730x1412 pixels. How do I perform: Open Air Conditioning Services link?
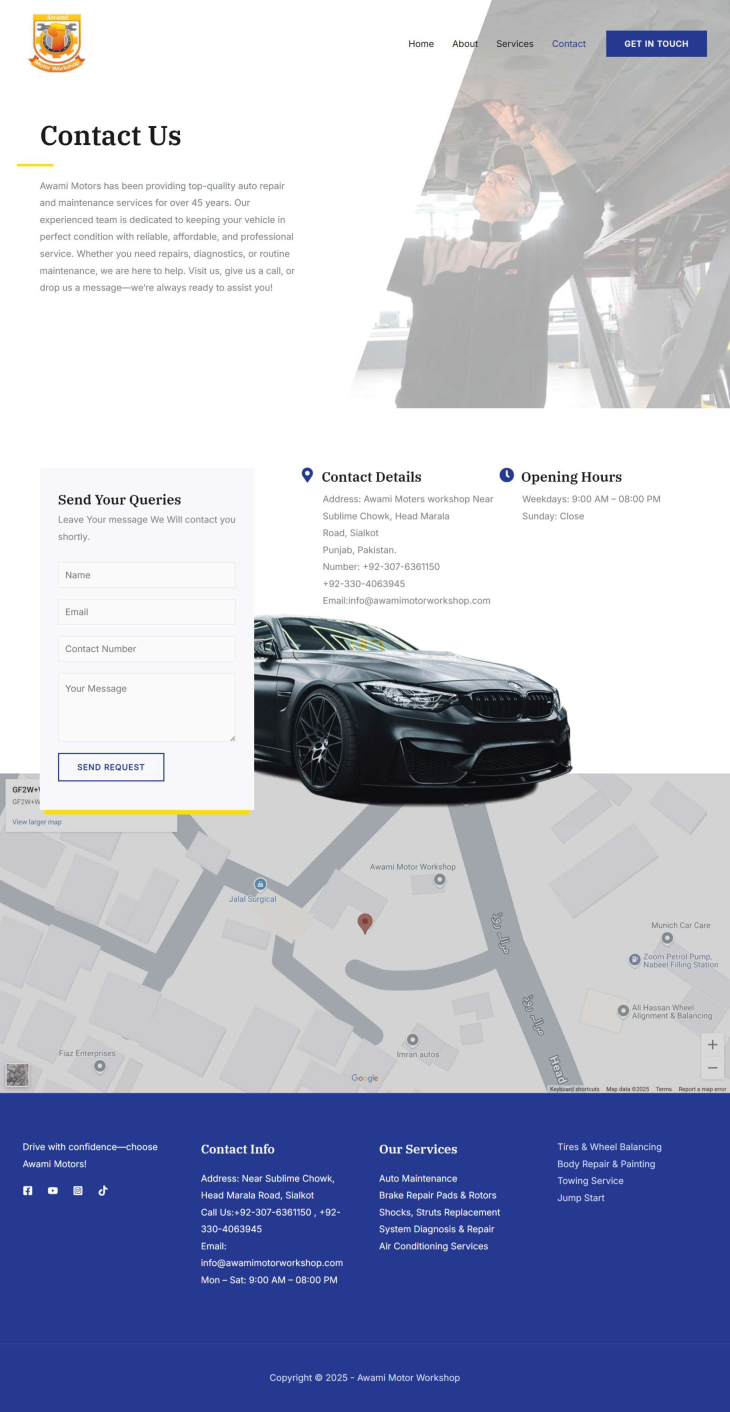pos(434,1247)
